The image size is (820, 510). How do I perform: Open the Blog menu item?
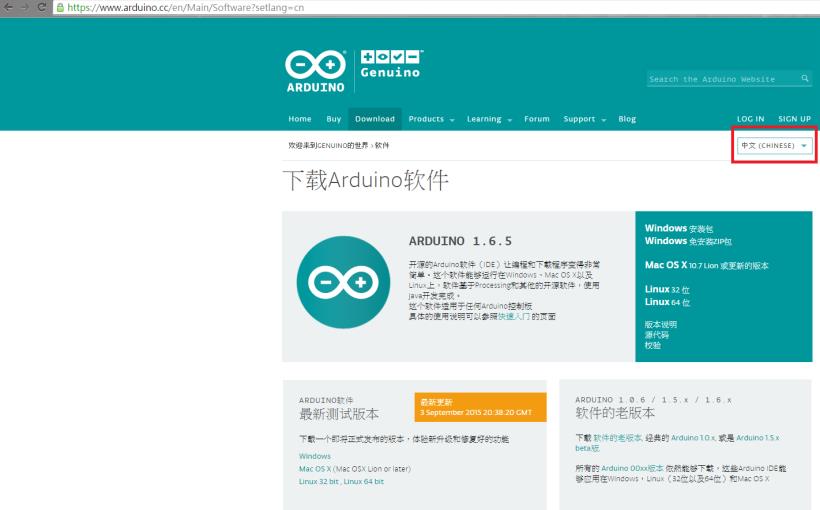point(627,119)
